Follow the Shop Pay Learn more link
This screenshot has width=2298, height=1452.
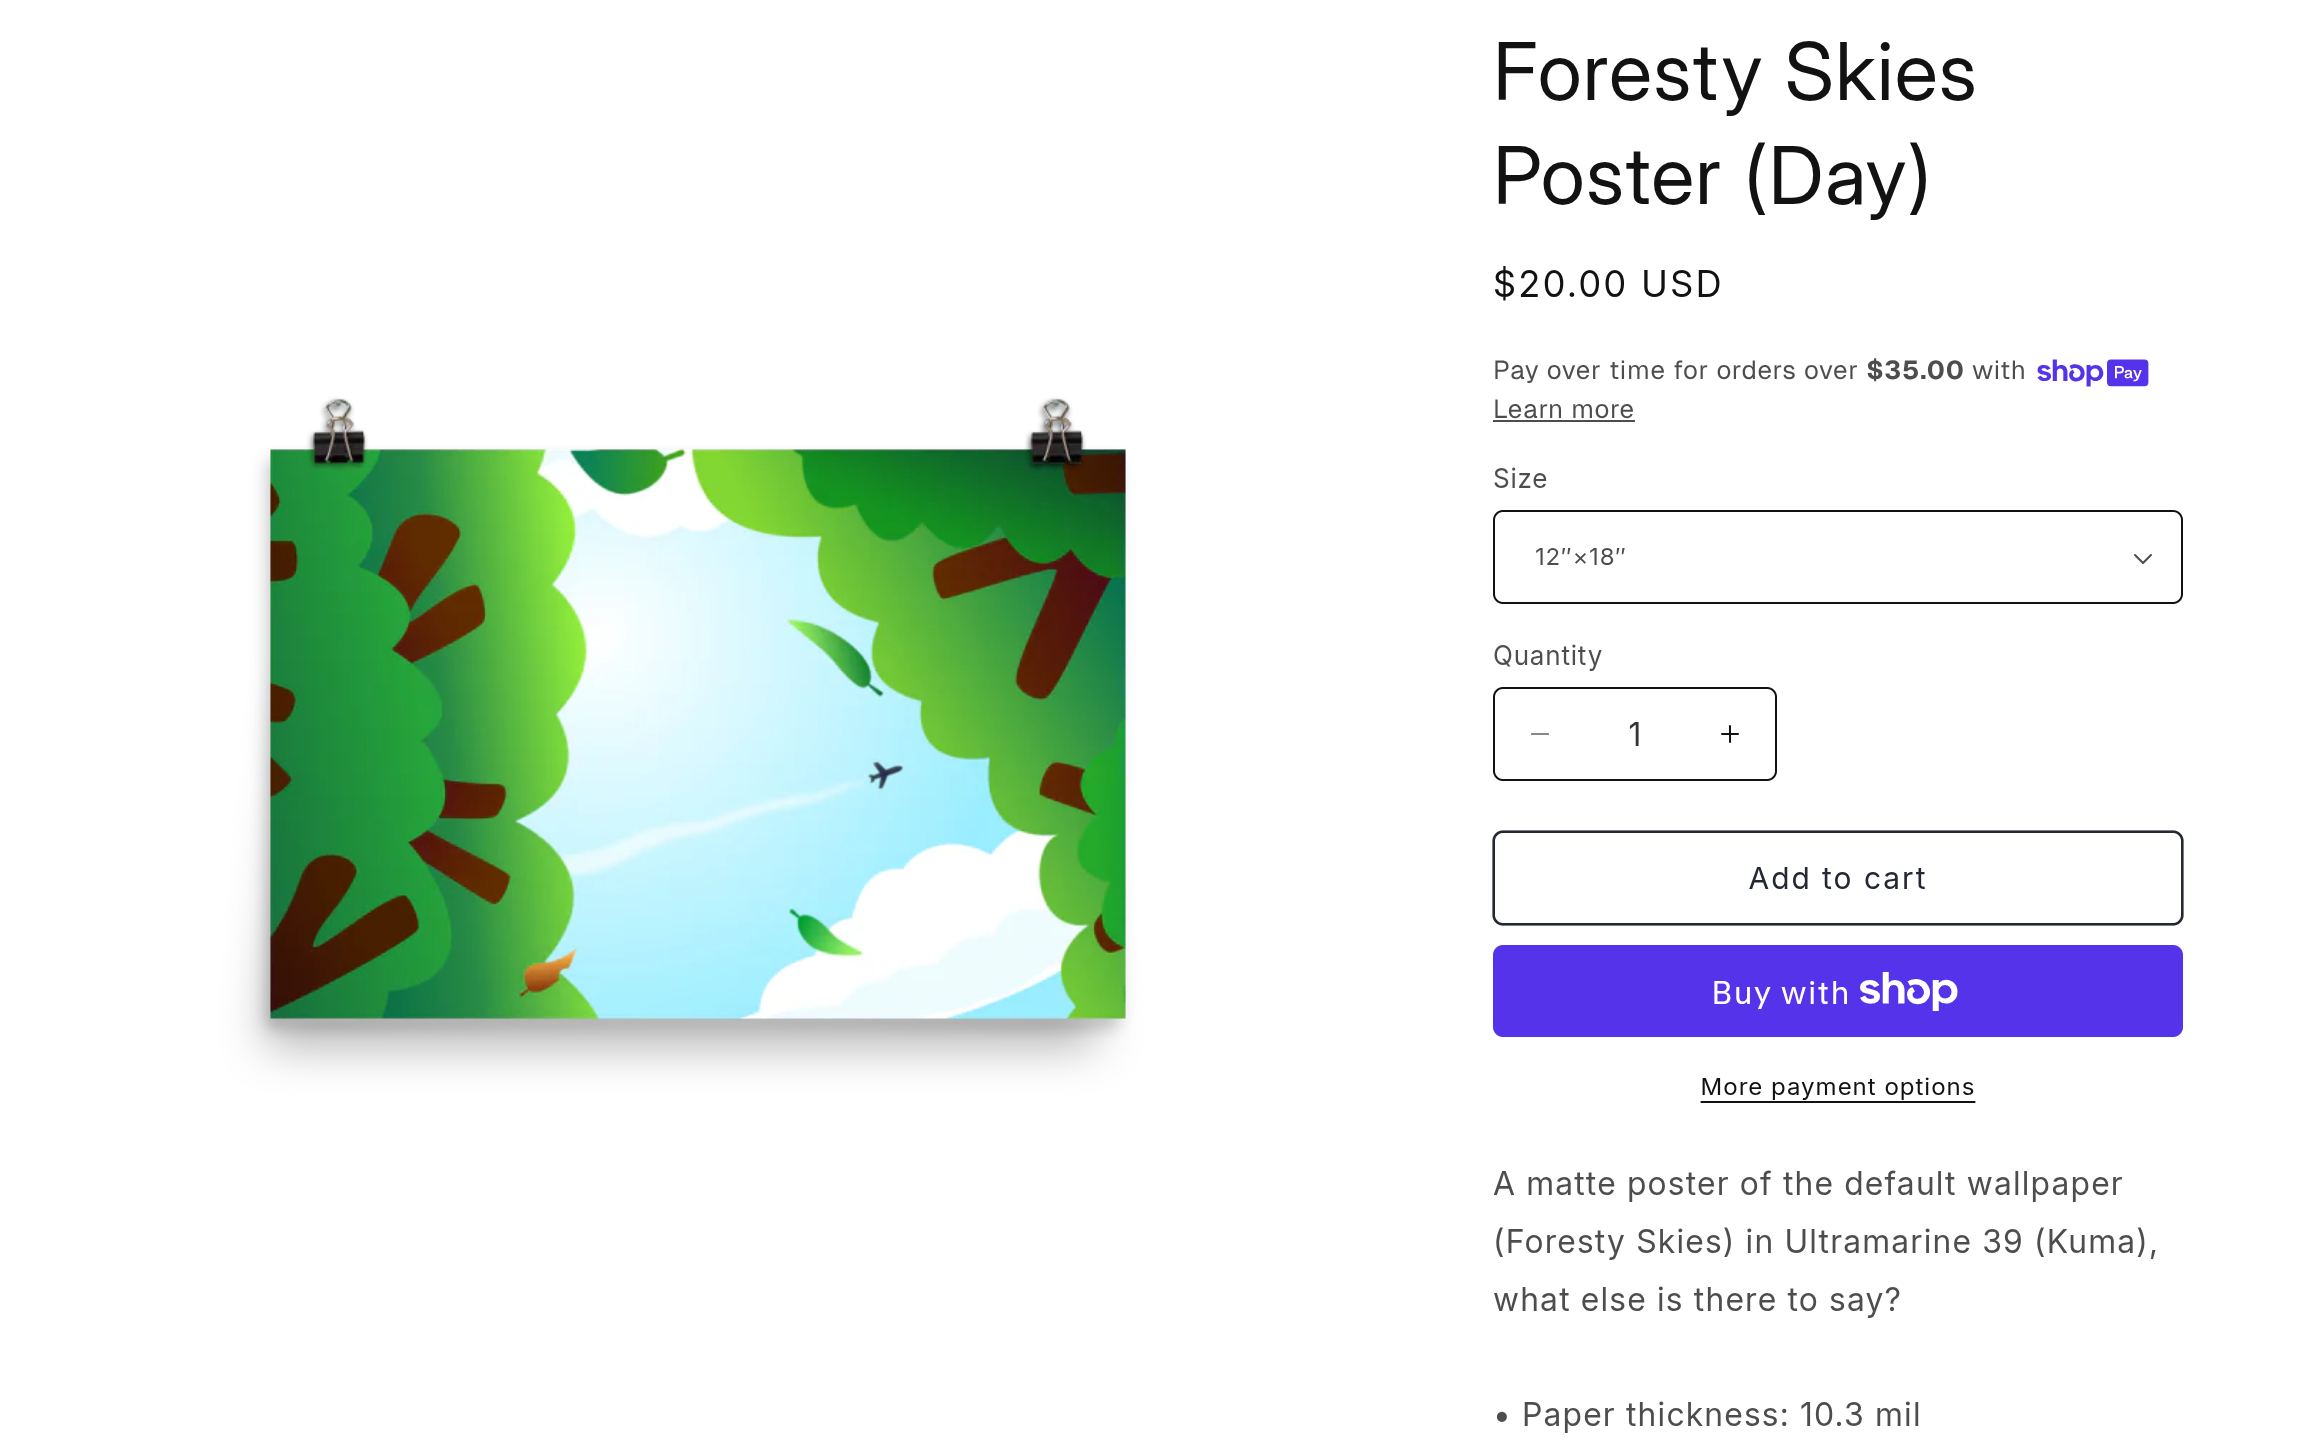pyautogui.click(x=1563, y=409)
